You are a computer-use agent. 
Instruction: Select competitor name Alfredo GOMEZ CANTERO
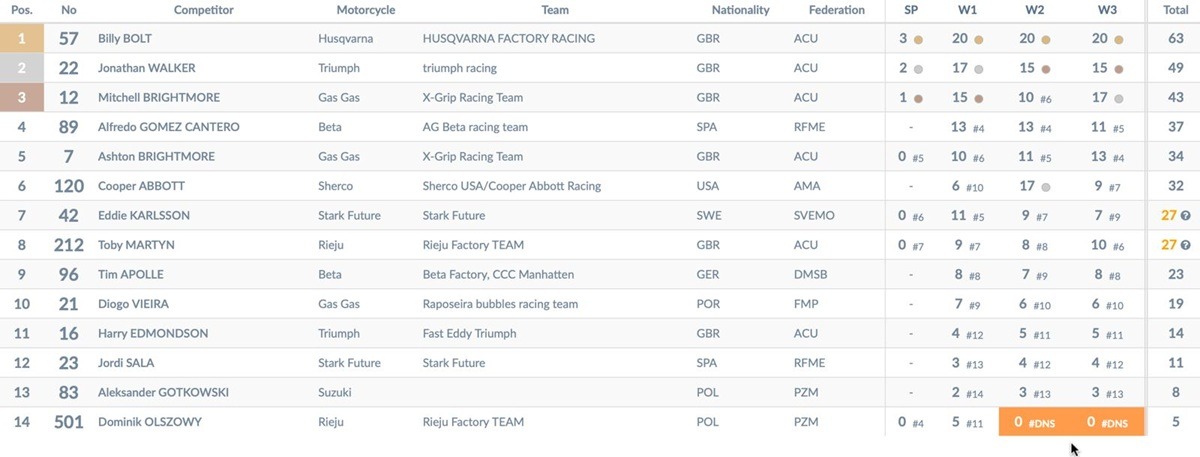(x=168, y=127)
